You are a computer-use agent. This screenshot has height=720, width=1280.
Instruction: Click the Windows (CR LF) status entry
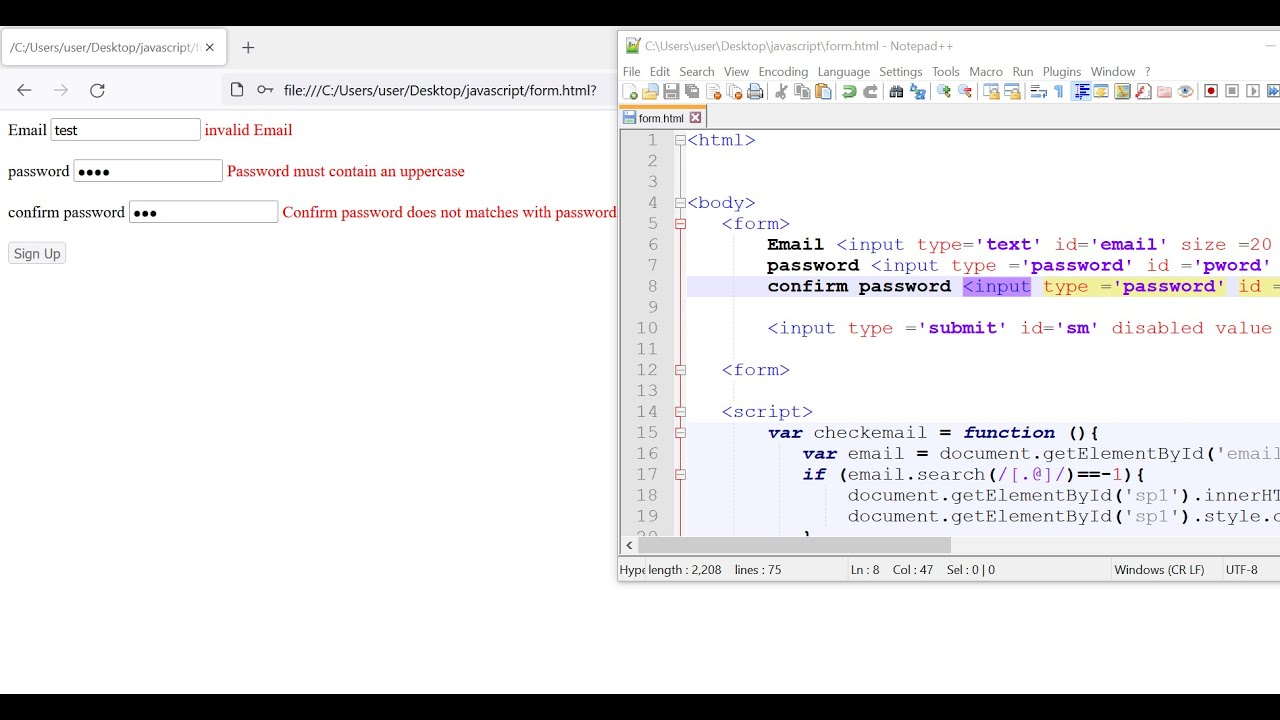1159,570
